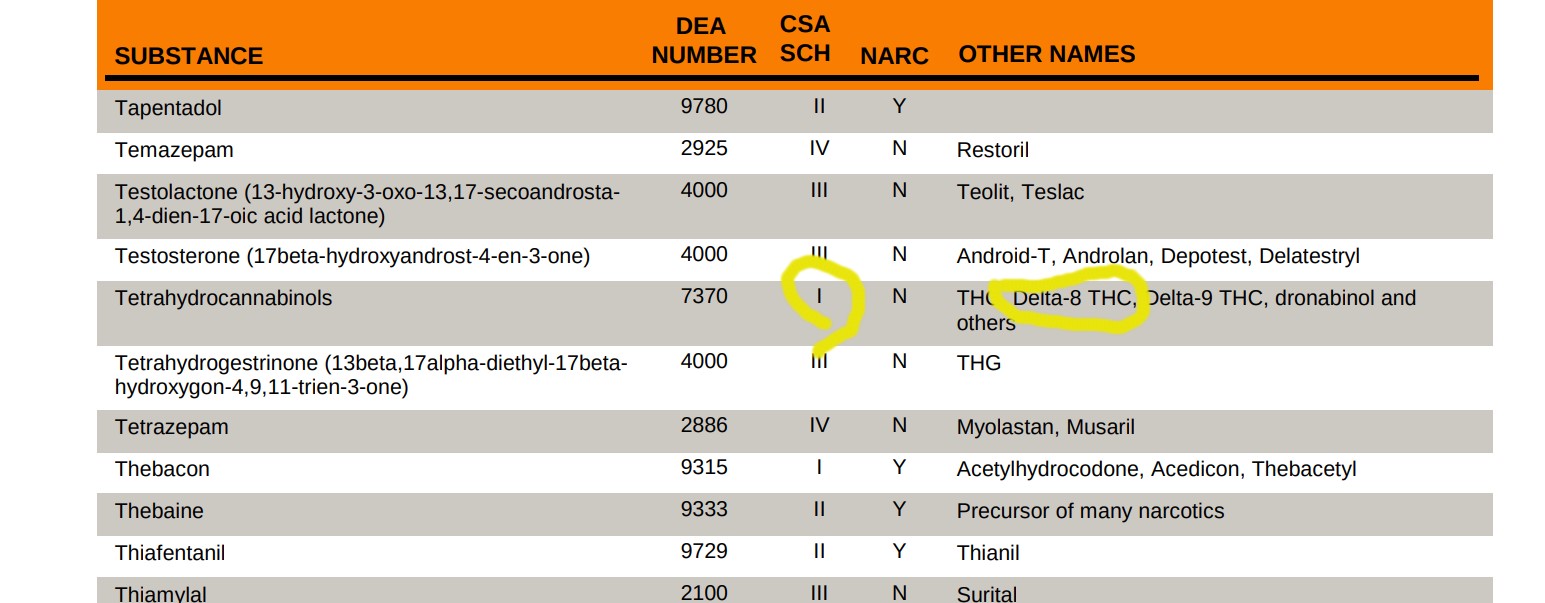Image resolution: width=1545 pixels, height=603 pixels.
Task: Click the Tetrahydrocannabinols substance name
Action: (x=223, y=298)
